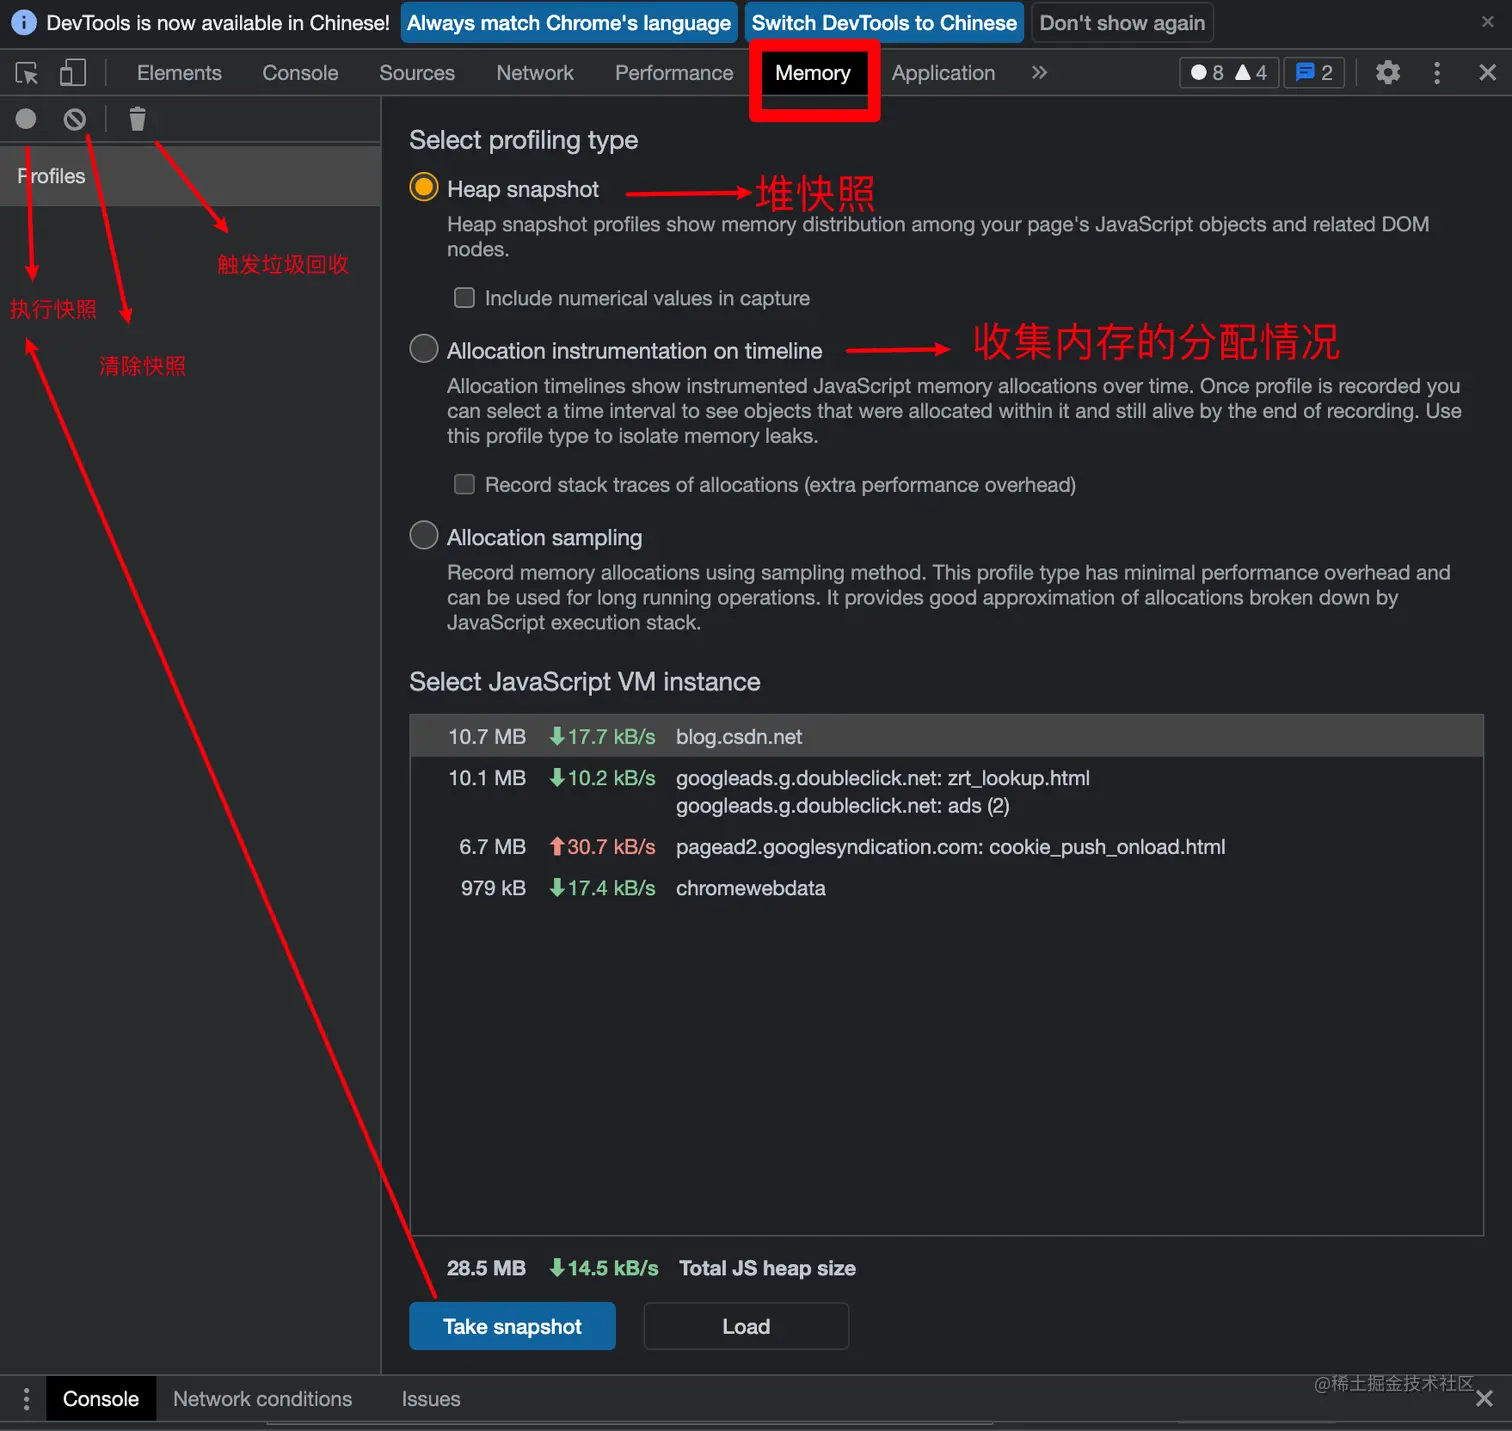
Task: Open the drawer Console tab
Action: click(101, 1398)
